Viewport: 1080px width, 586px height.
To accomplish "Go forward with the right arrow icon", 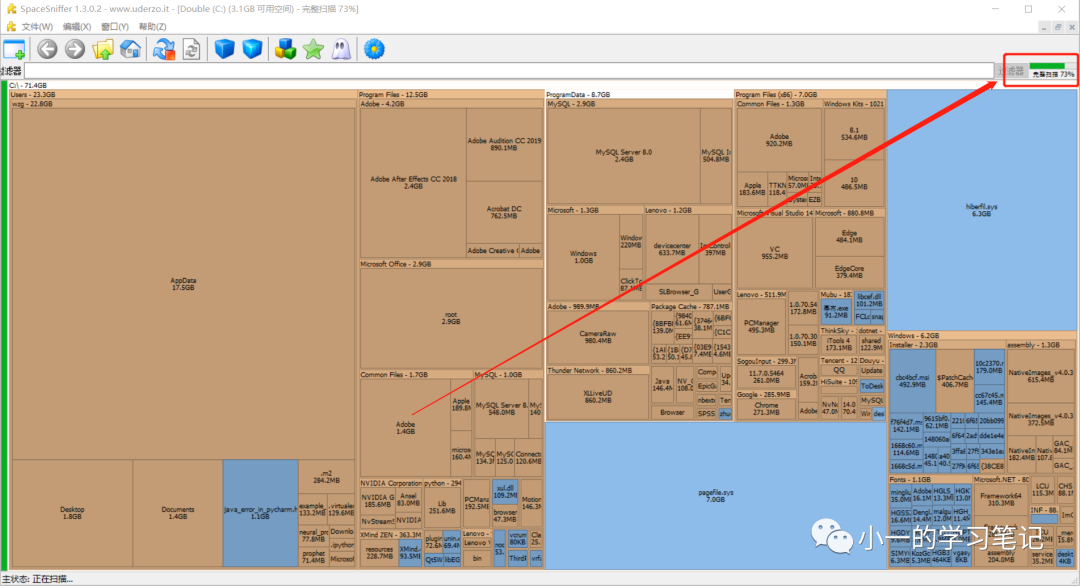I will coord(74,50).
